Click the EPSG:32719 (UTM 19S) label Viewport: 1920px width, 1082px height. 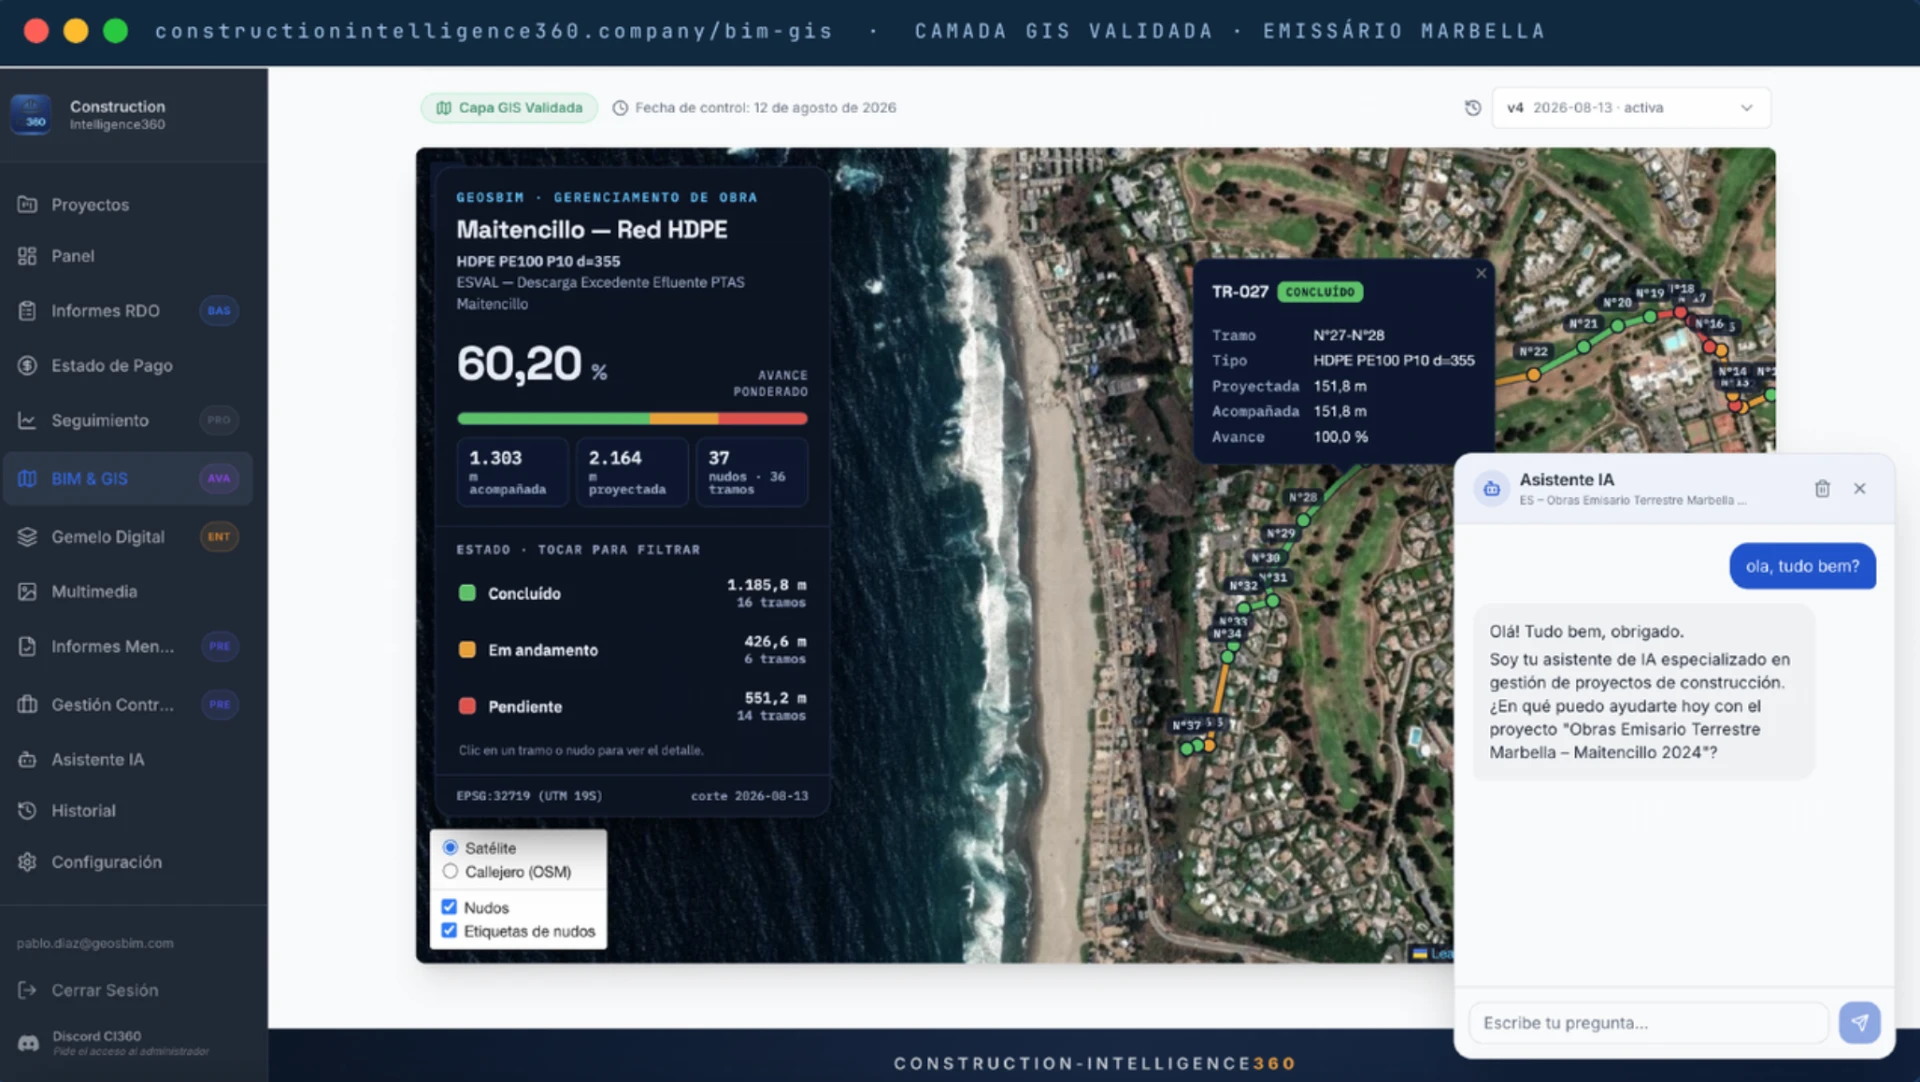[x=529, y=796]
